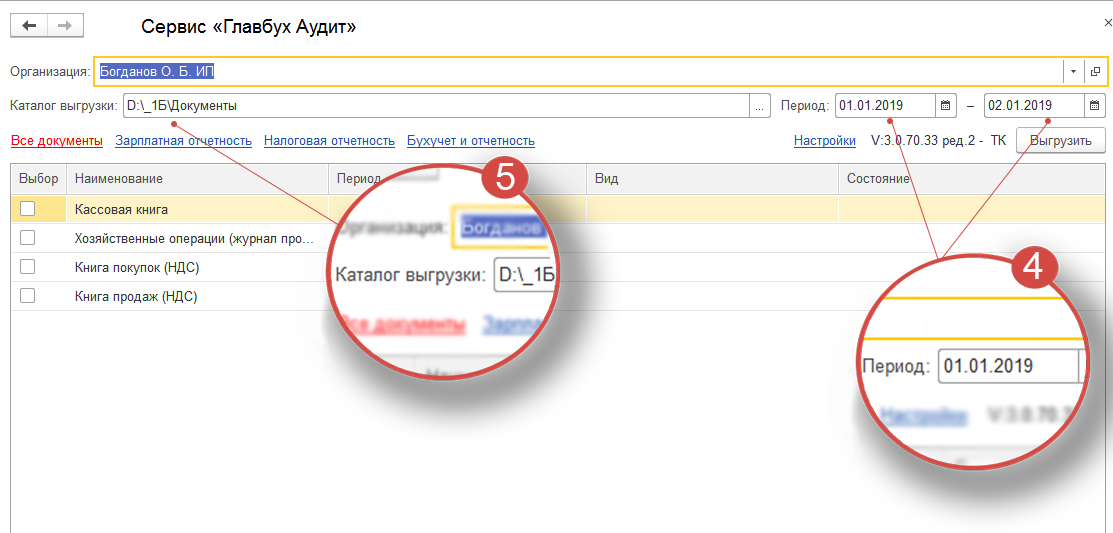1113x533 pixels.
Task: Enable Хозяйственные операции row checkbox
Action: [x=28, y=238]
